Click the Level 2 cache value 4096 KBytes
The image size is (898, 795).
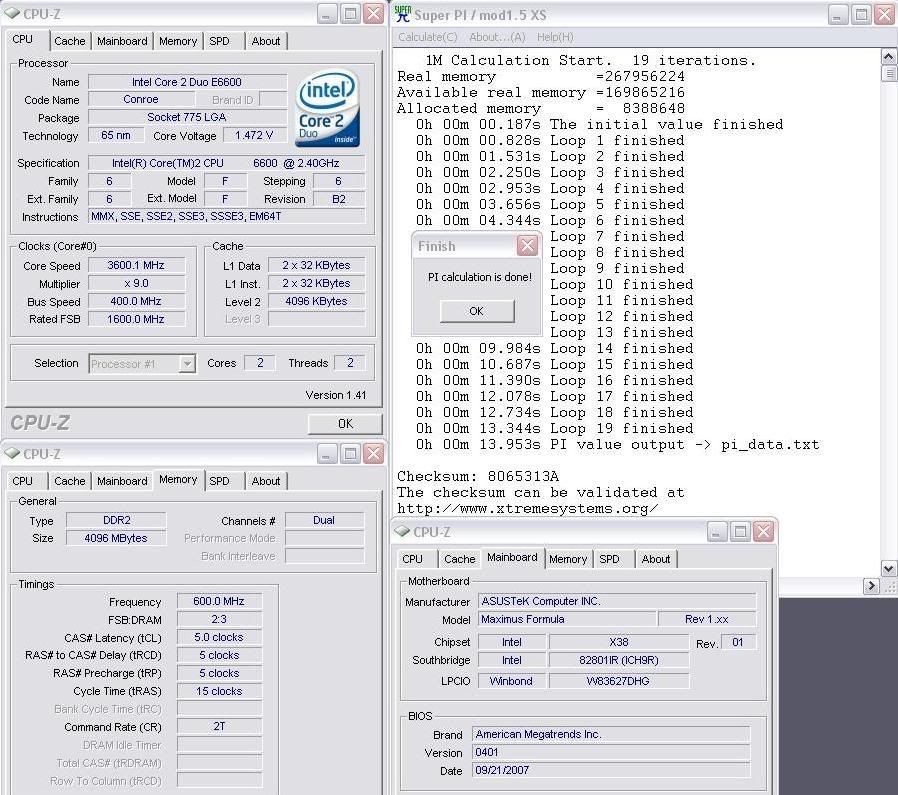(316, 301)
